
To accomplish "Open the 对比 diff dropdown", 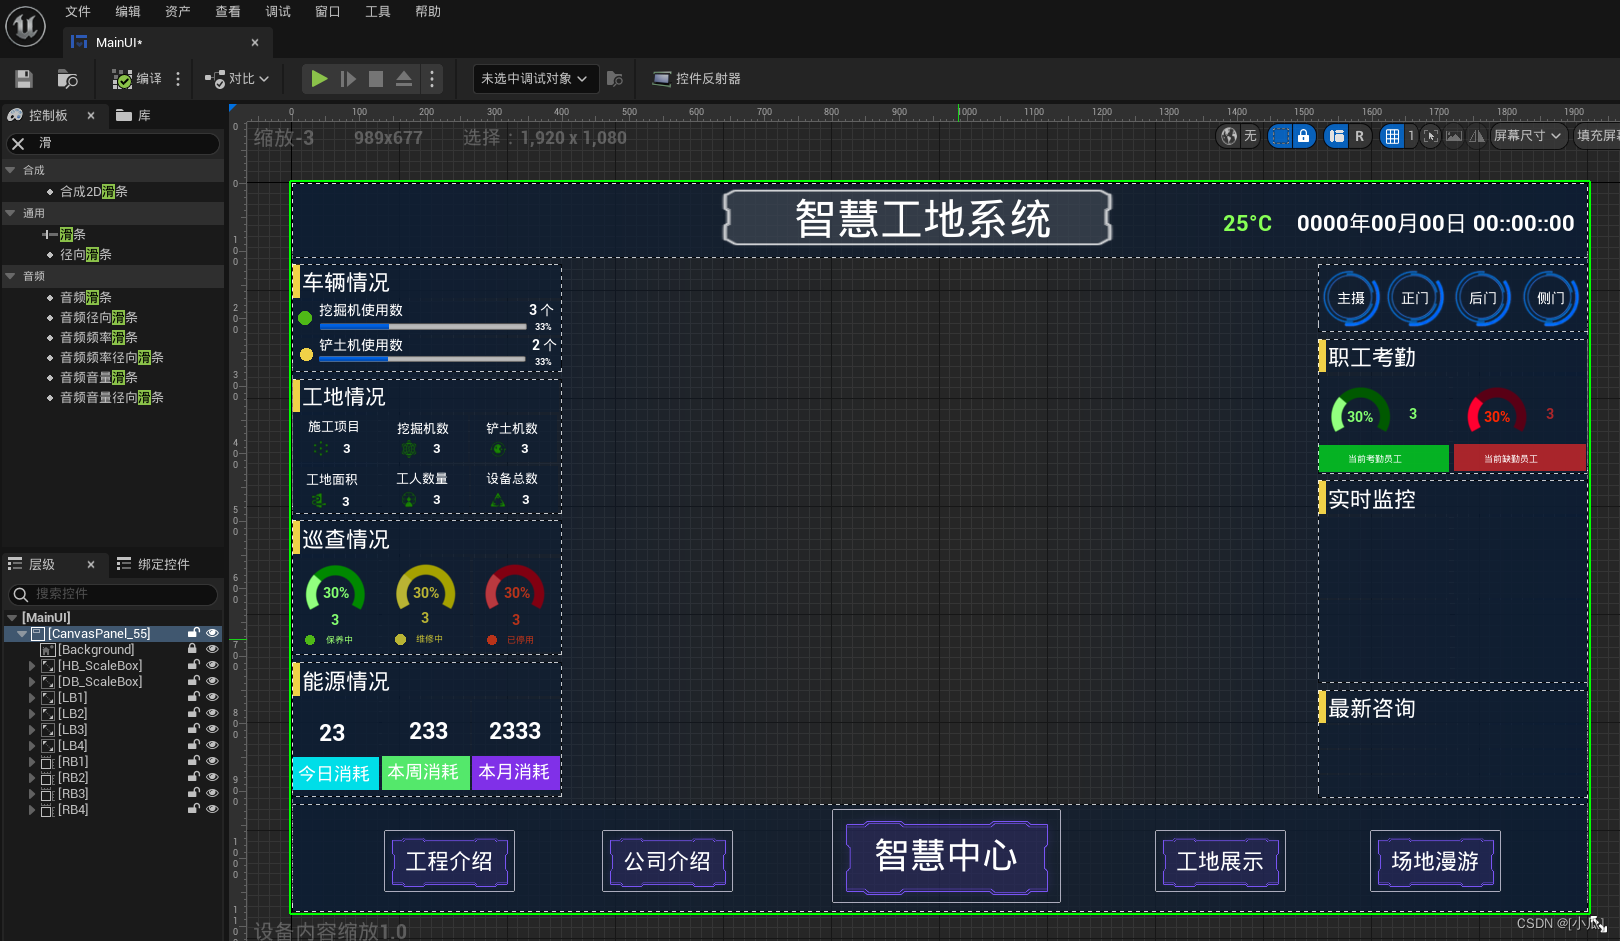I will click(237, 79).
